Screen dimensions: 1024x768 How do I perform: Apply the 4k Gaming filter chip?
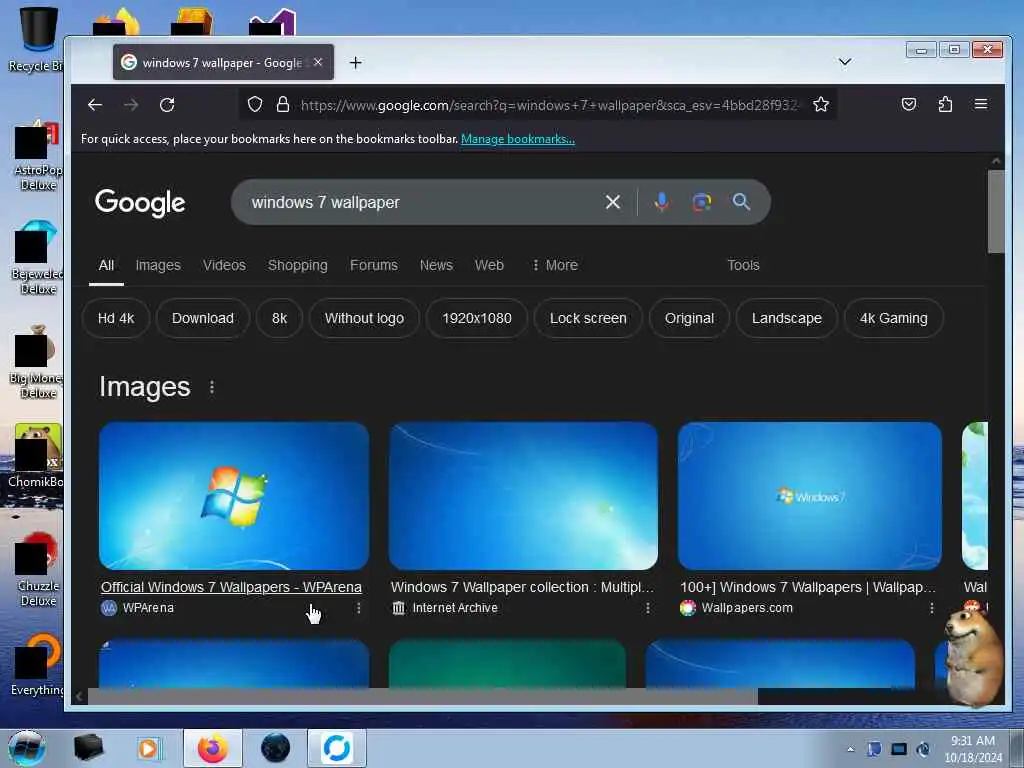[x=893, y=318]
